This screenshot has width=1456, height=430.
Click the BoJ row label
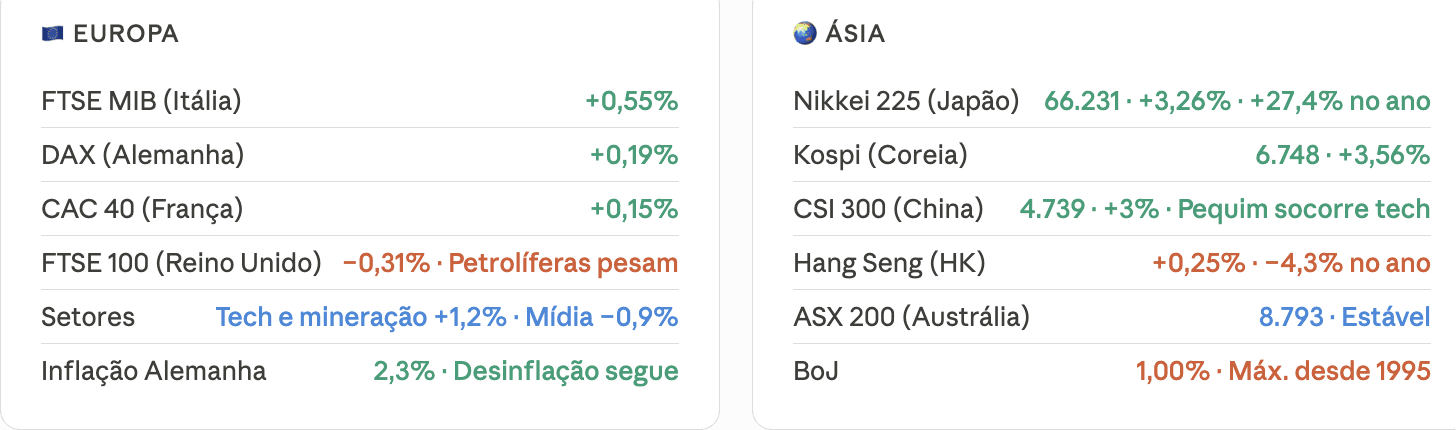816,371
